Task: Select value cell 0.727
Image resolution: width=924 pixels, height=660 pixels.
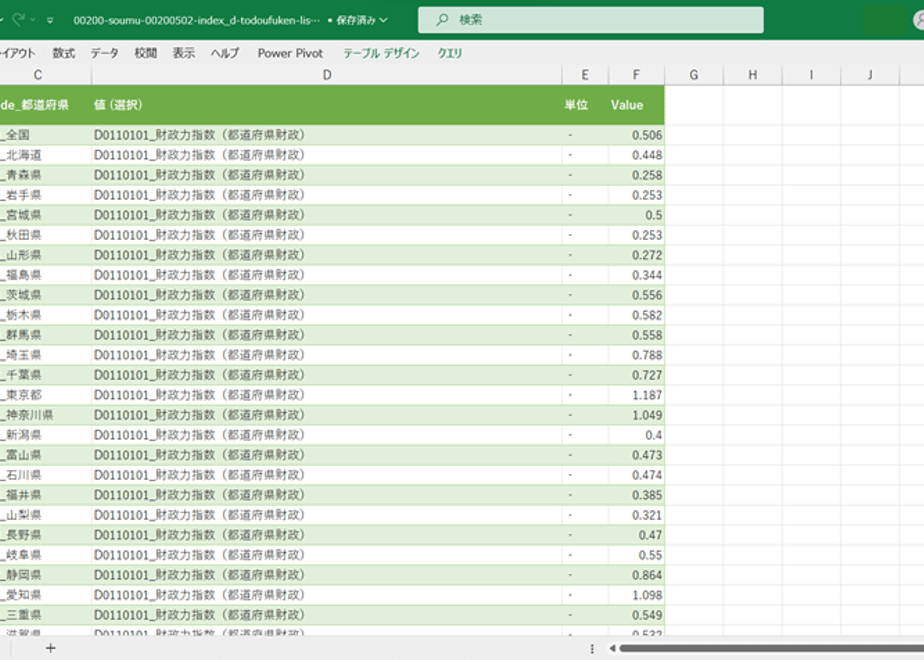Action: coord(636,375)
